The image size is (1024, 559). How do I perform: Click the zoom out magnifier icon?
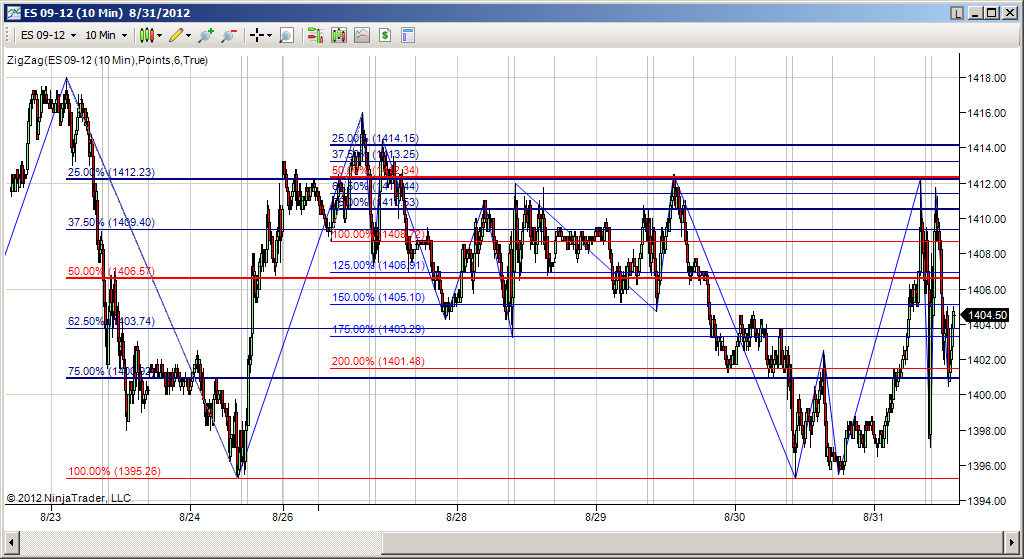pos(228,35)
